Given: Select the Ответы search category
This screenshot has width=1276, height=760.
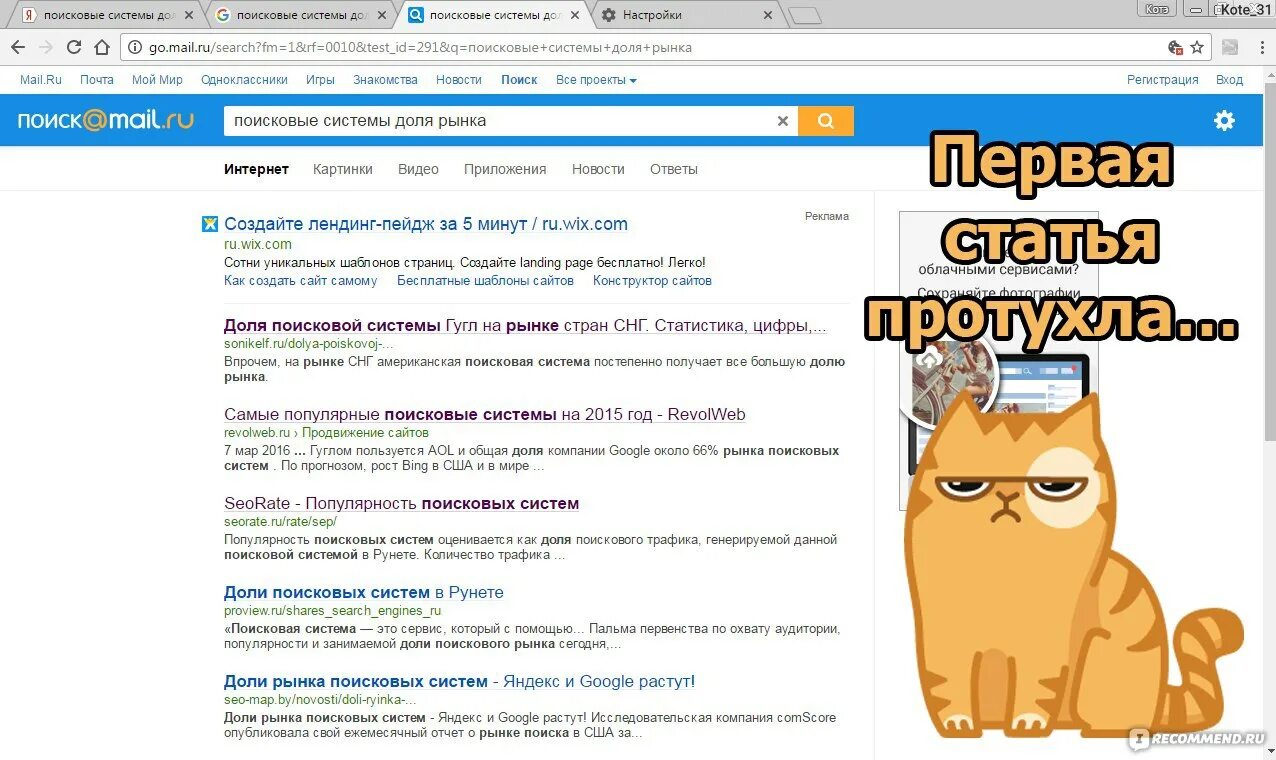Looking at the screenshot, I should [674, 169].
